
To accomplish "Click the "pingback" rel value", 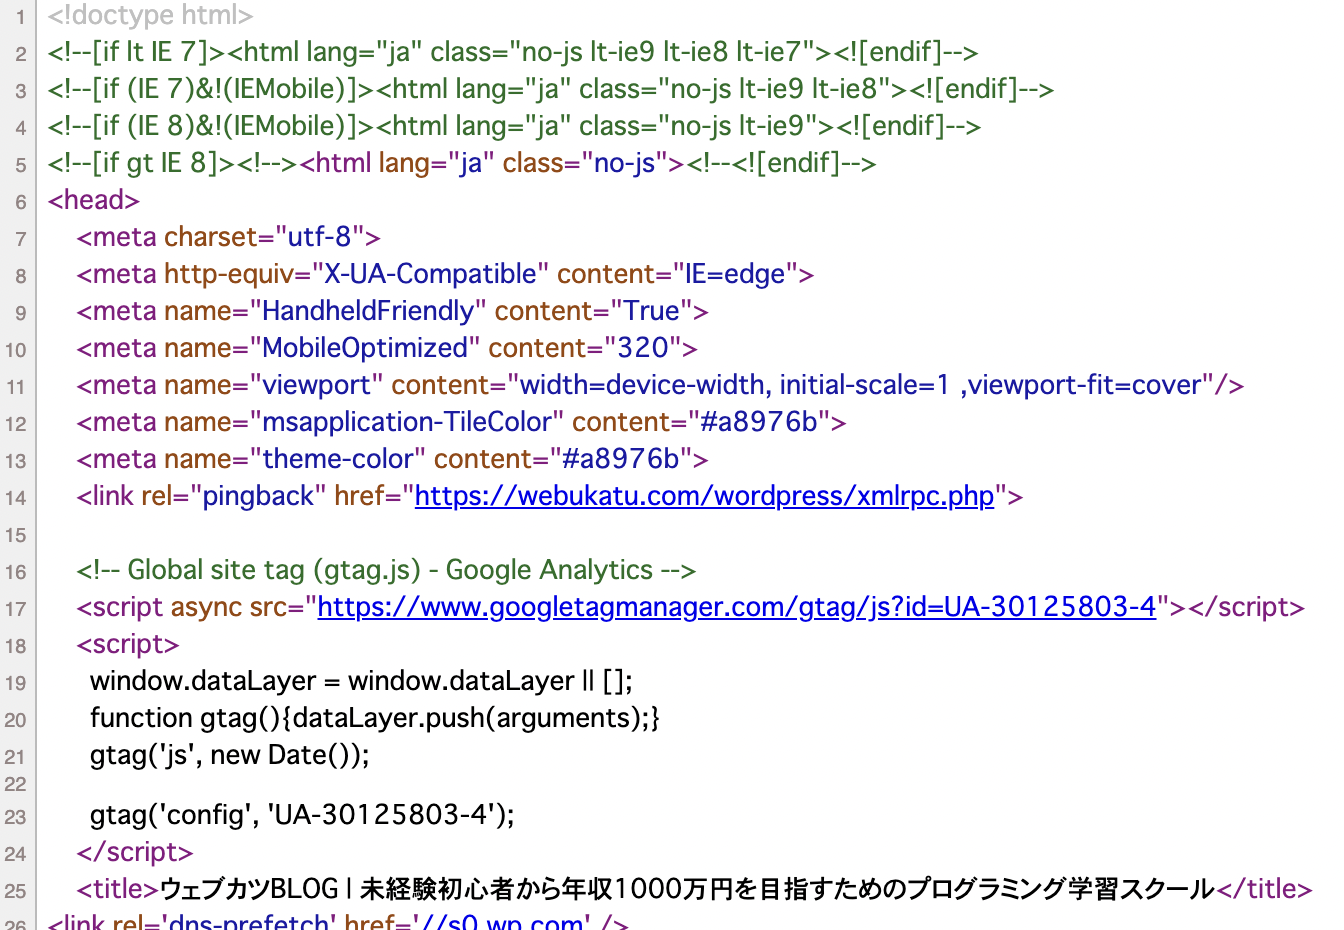I will [258, 496].
